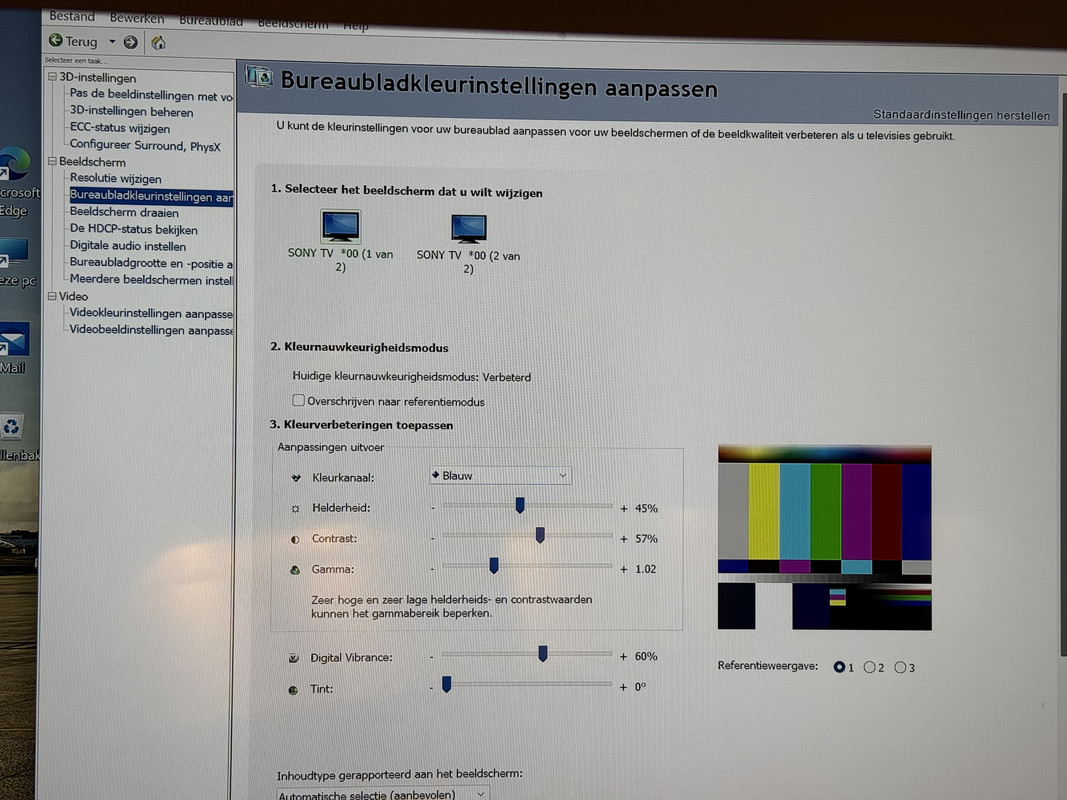This screenshot has width=1067, height=800.
Task: Open Videobeeldinstellingen aanpassen page
Action: (x=151, y=330)
